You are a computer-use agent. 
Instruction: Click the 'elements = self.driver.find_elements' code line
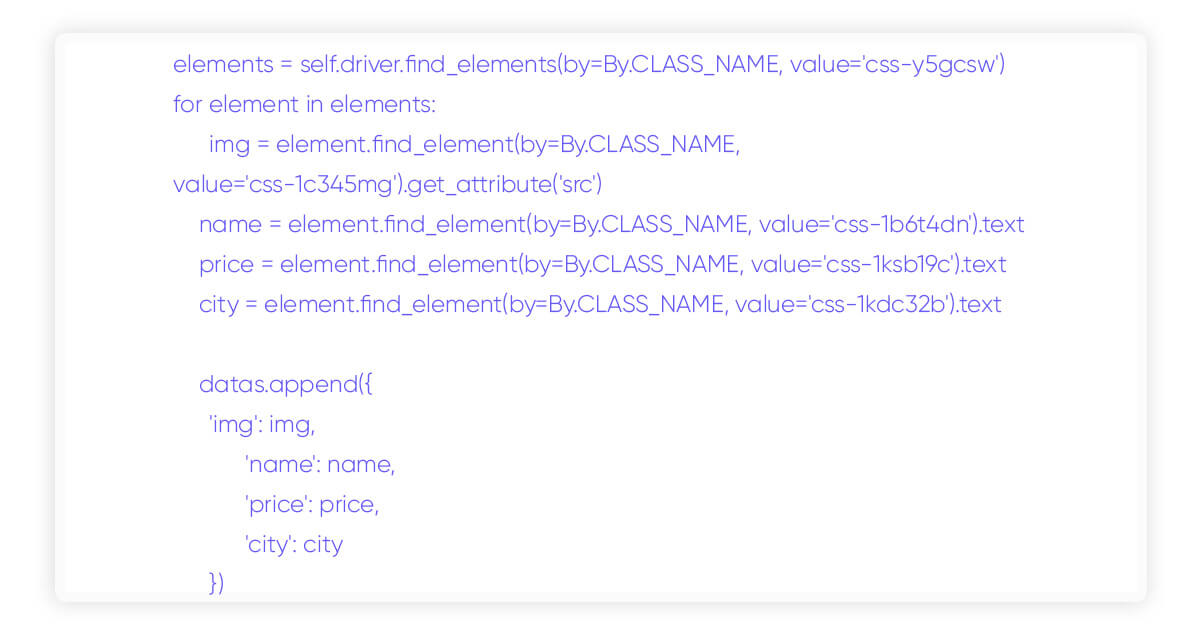coord(589,65)
